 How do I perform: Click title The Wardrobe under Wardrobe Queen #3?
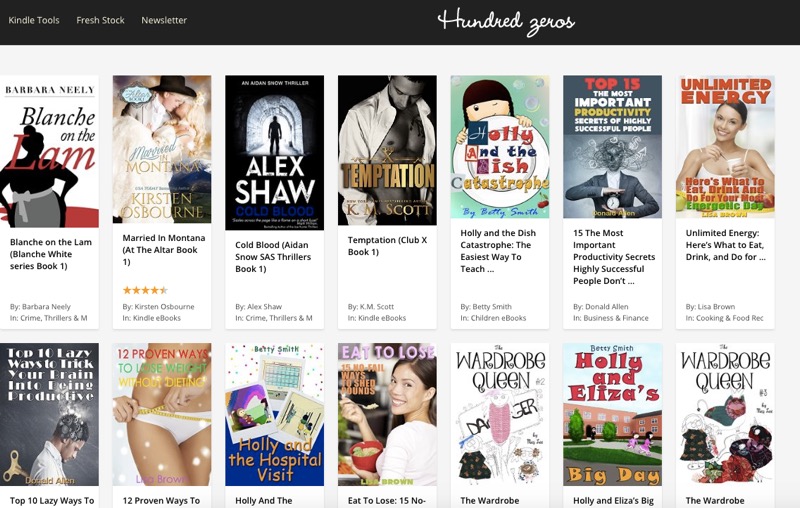[x=715, y=501]
